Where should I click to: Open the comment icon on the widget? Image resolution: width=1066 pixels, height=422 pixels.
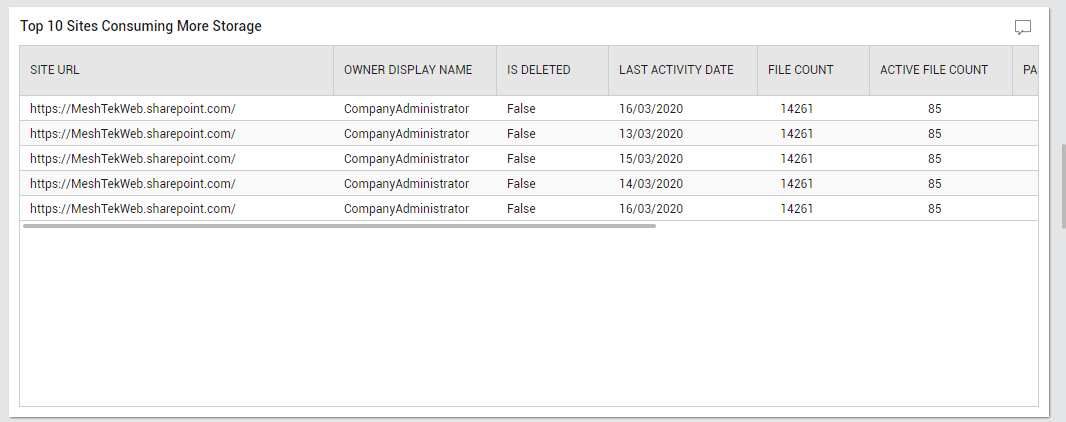coord(1022,27)
